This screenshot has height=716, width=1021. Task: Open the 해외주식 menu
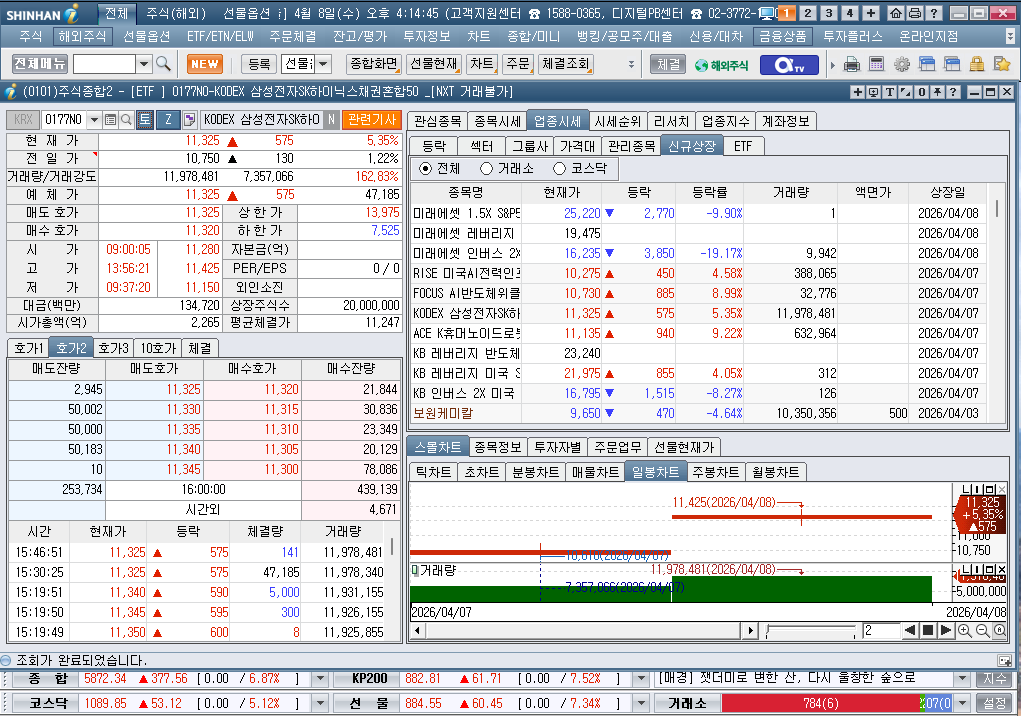pyautogui.click(x=82, y=36)
